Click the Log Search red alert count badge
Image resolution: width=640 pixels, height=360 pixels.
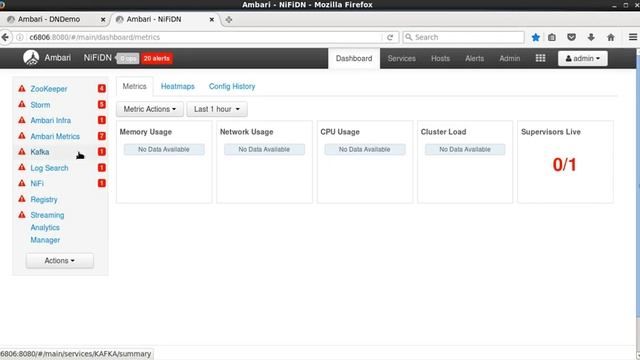tap(102, 168)
